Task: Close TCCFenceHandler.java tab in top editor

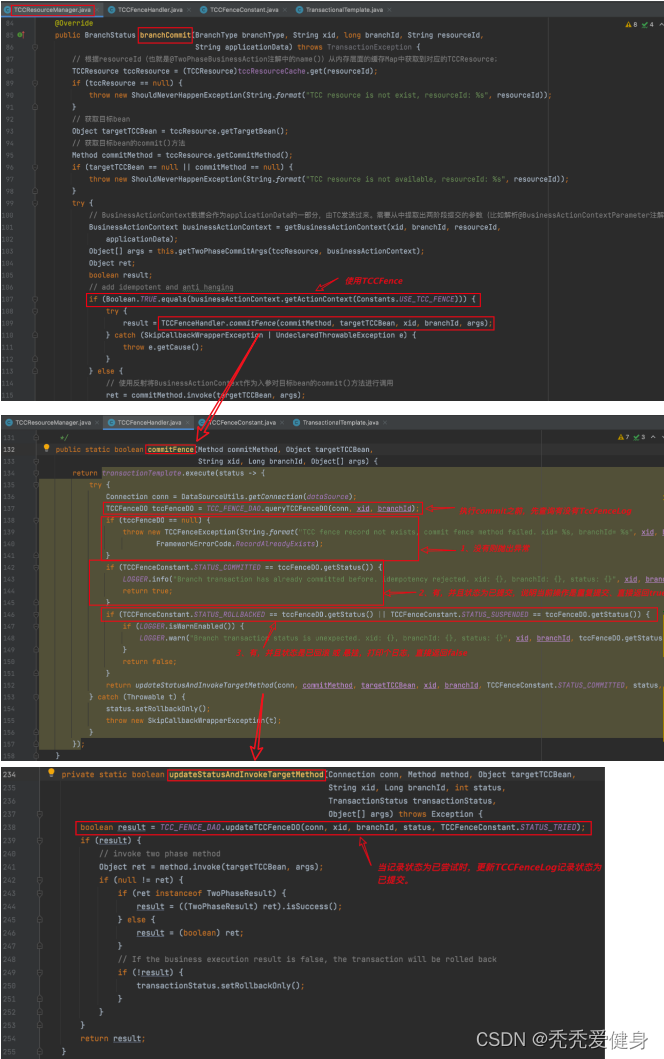Action: (187, 9)
